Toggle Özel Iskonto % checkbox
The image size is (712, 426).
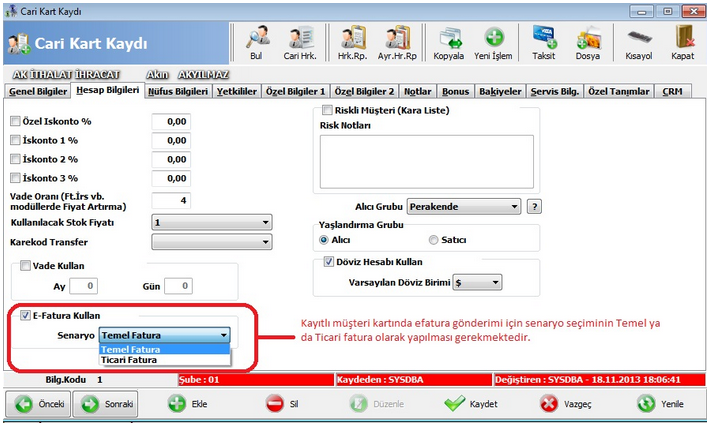15,121
